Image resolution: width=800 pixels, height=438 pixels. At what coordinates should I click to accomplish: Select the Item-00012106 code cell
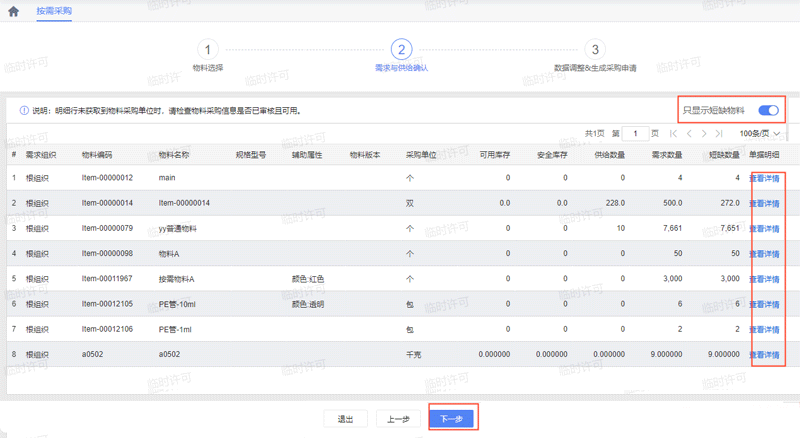107,329
